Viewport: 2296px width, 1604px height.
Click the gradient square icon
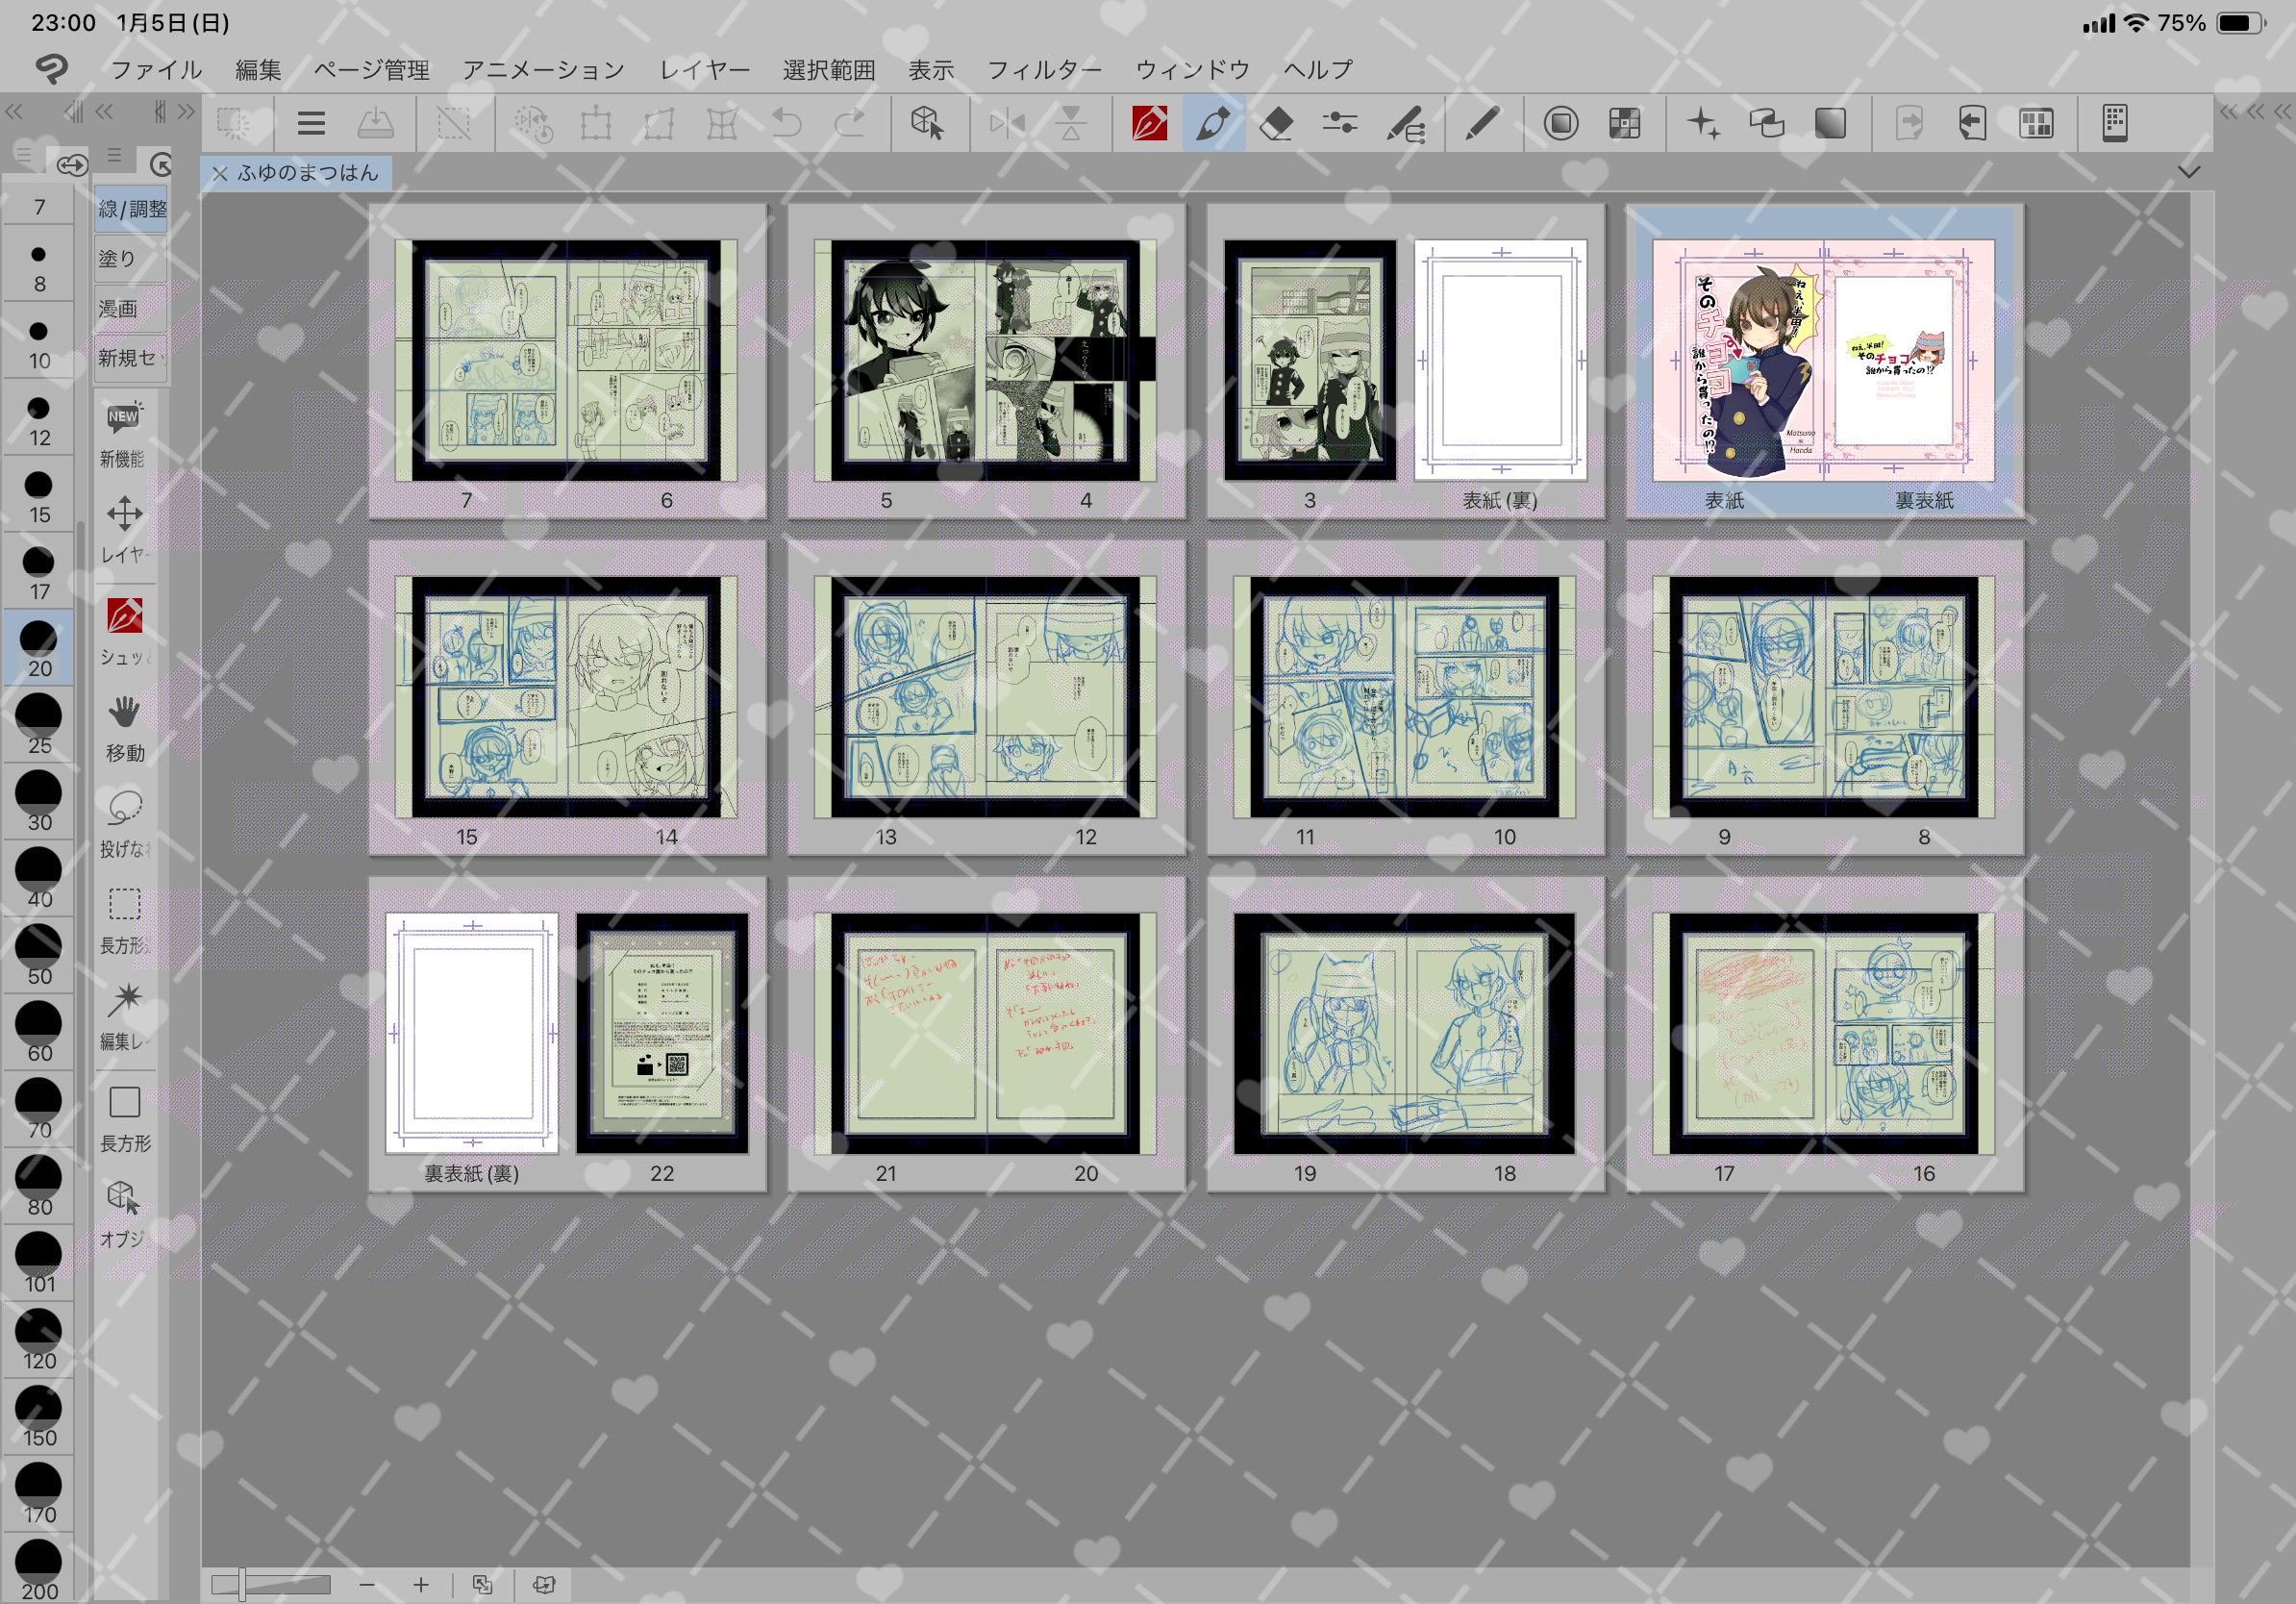[x=1830, y=124]
